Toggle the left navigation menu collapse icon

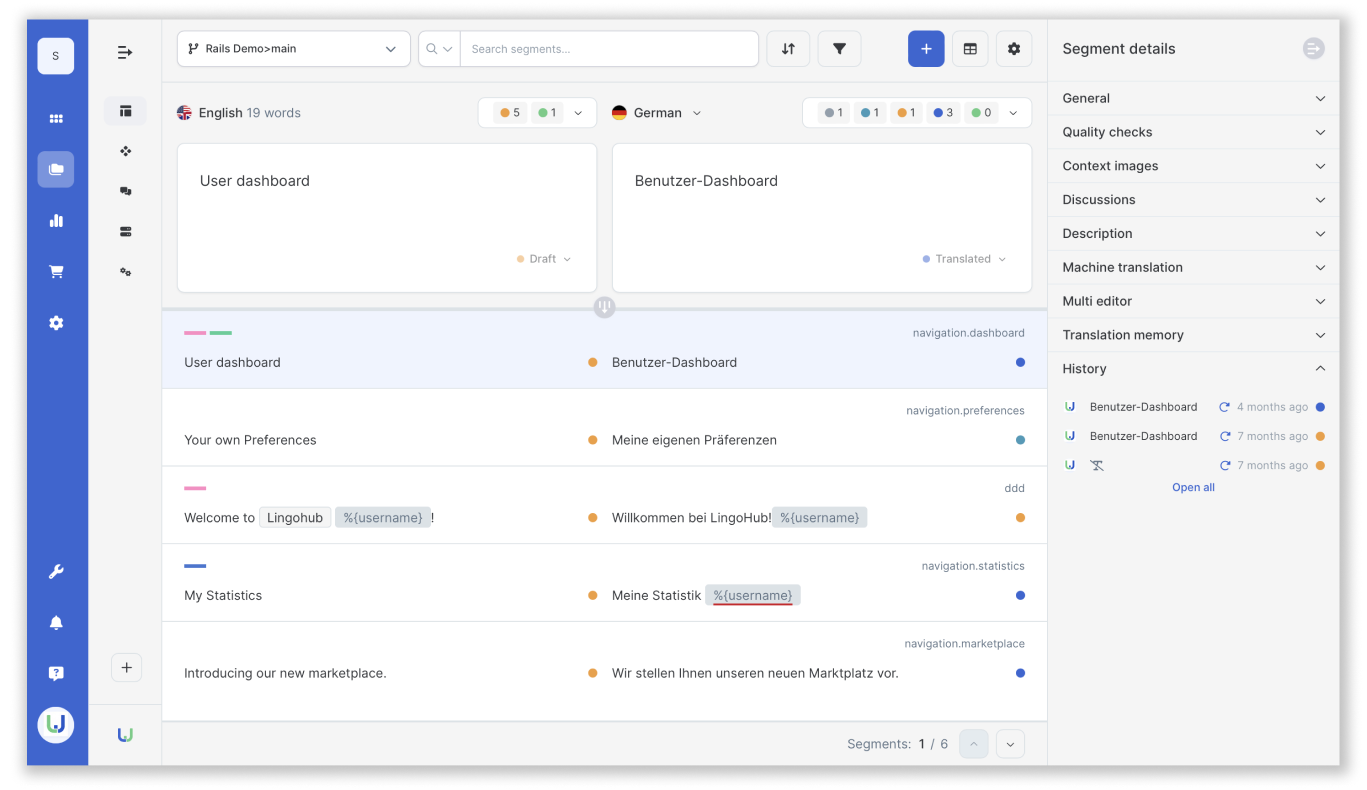pos(125,52)
